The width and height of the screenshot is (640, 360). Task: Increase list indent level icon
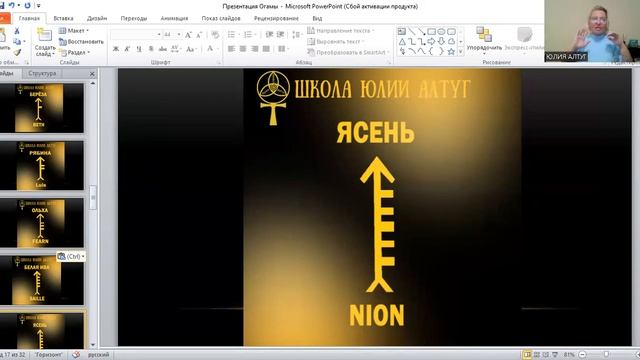pyautogui.click(x=280, y=35)
